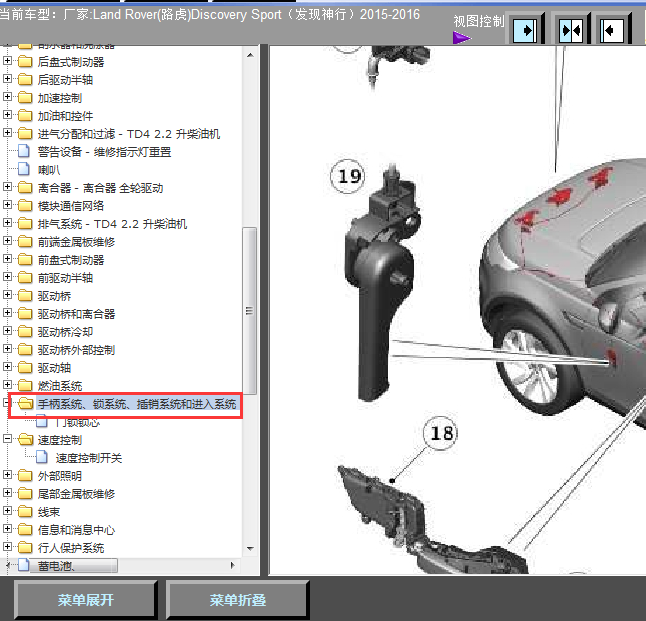This screenshot has height=621, width=646.
Task: Expand the 加油和控件 folder
Action: (7, 115)
